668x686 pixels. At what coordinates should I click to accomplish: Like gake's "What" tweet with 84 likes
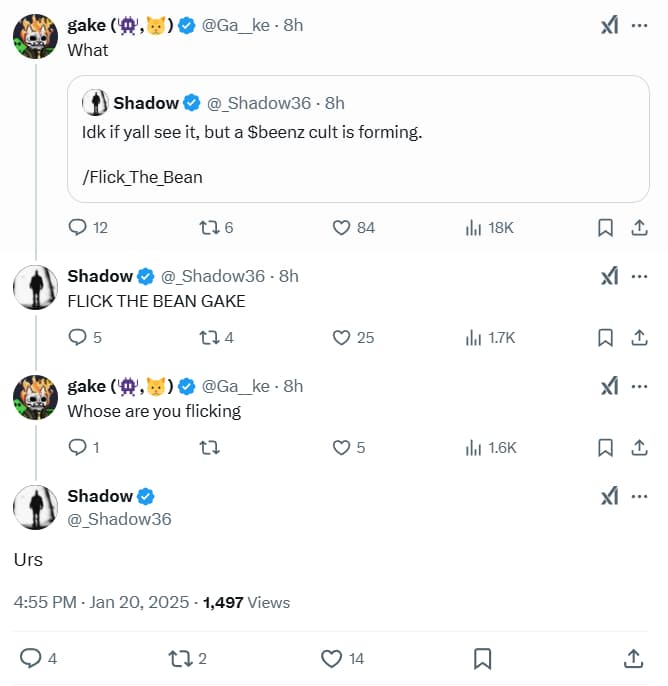342,228
